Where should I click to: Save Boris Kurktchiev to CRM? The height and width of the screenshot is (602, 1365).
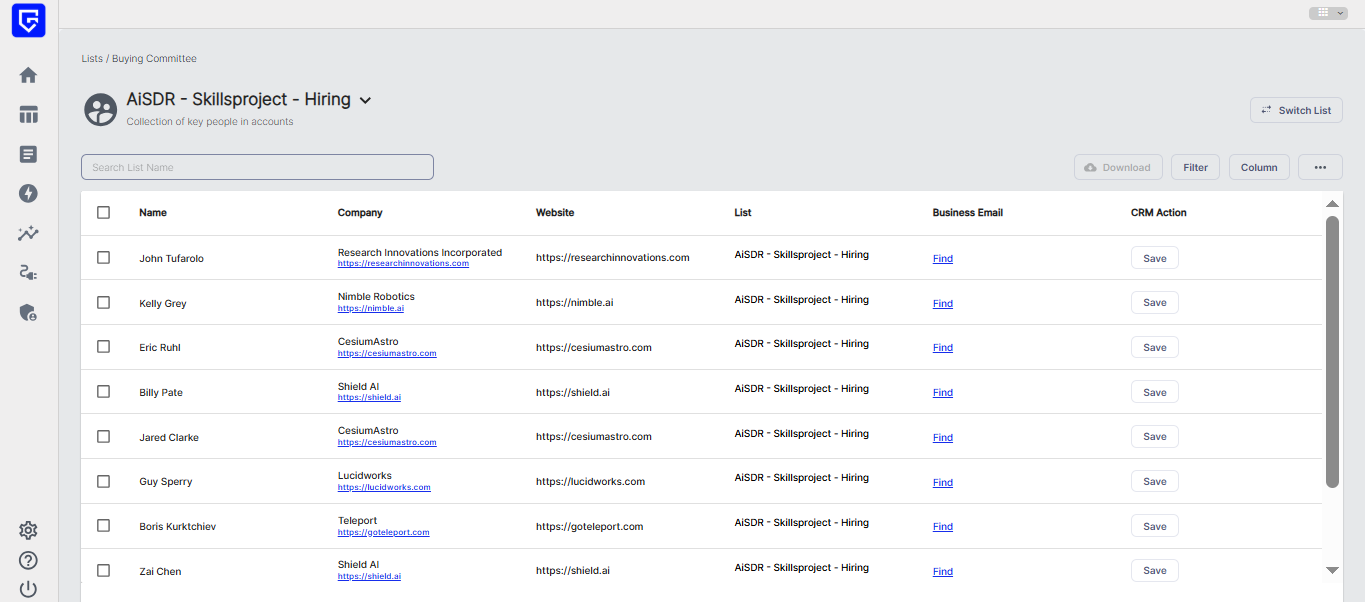[1155, 526]
